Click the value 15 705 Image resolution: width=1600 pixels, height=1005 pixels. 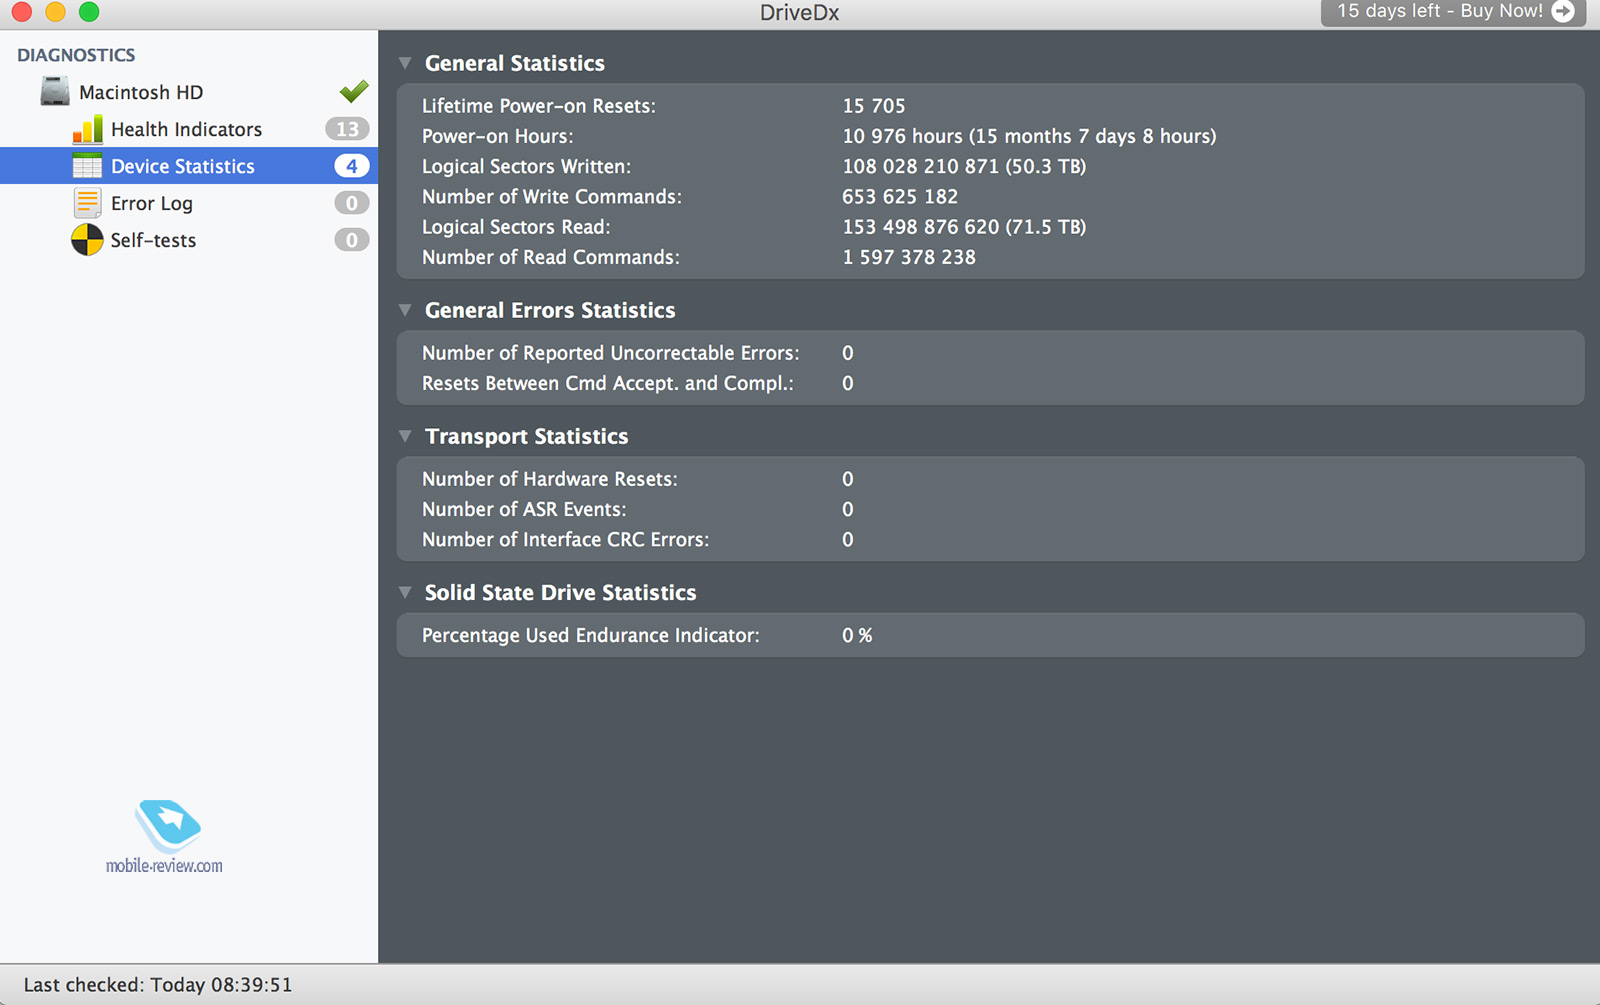coord(874,106)
